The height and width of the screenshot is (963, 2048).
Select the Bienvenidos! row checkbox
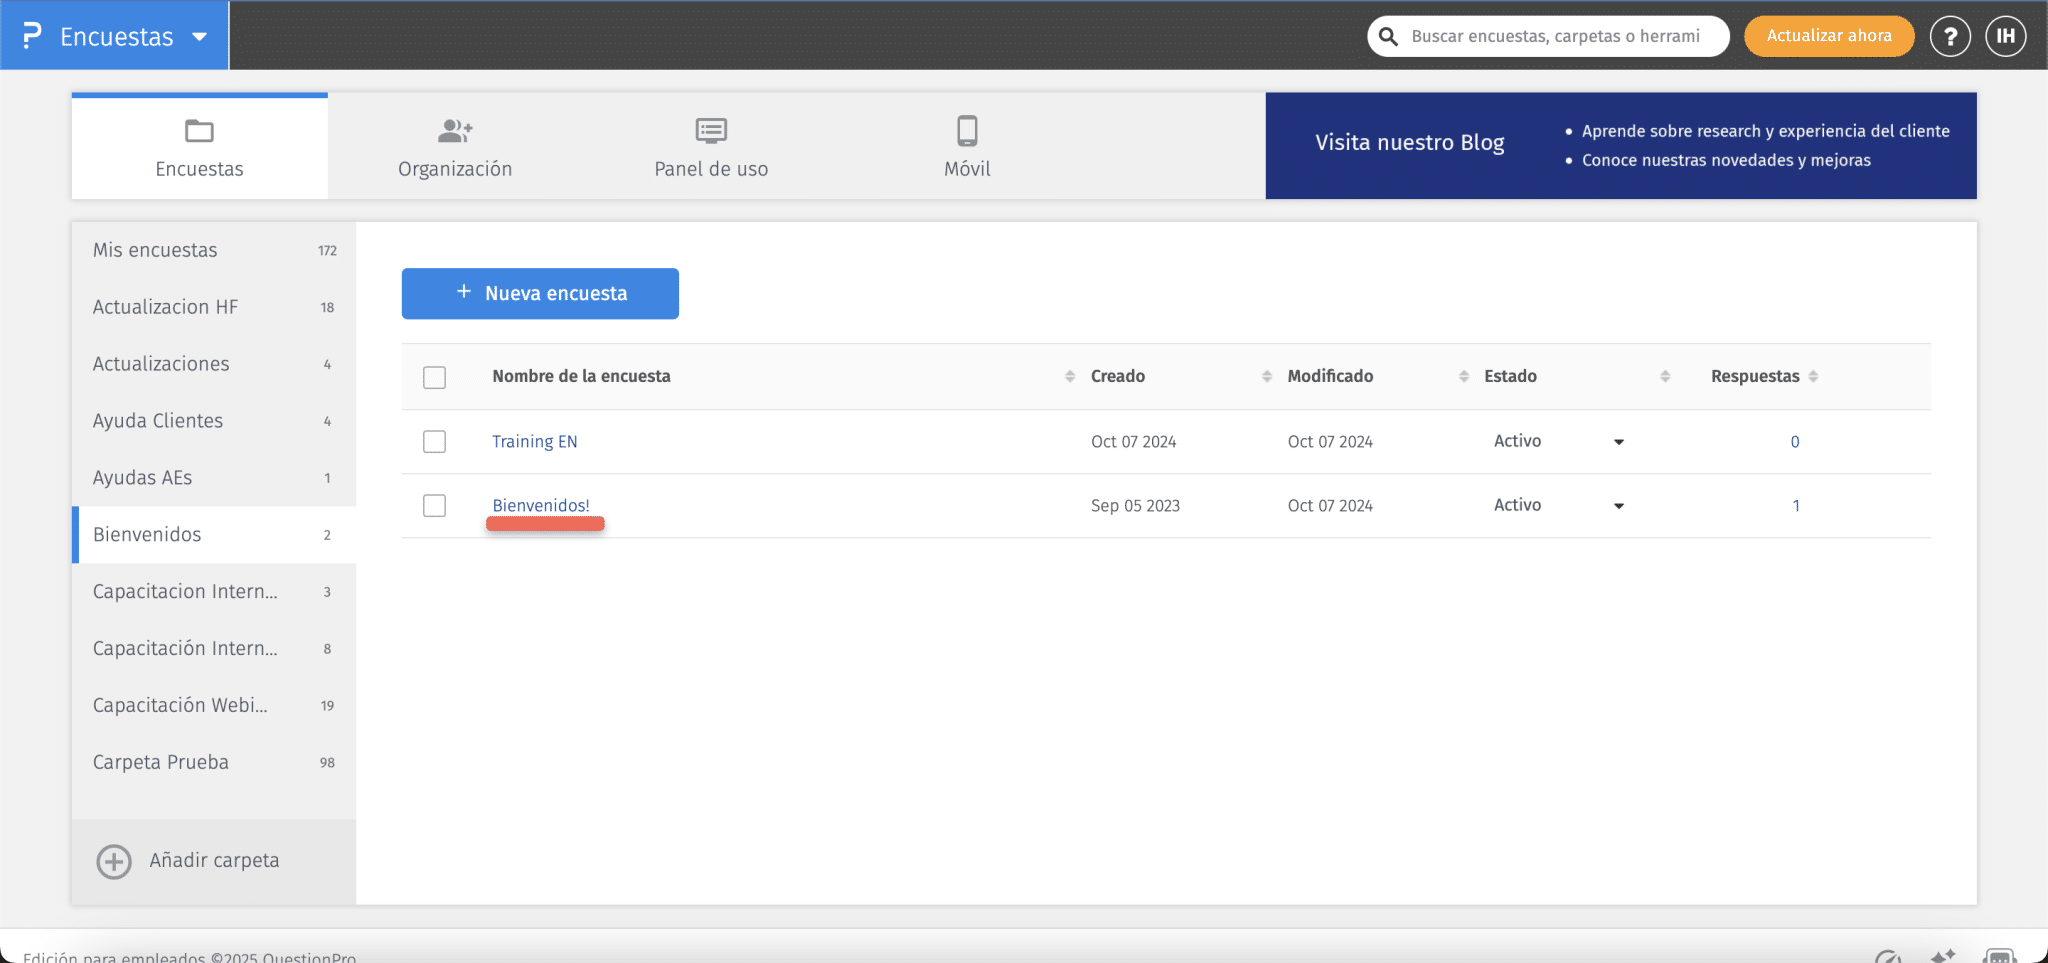pyautogui.click(x=435, y=505)
